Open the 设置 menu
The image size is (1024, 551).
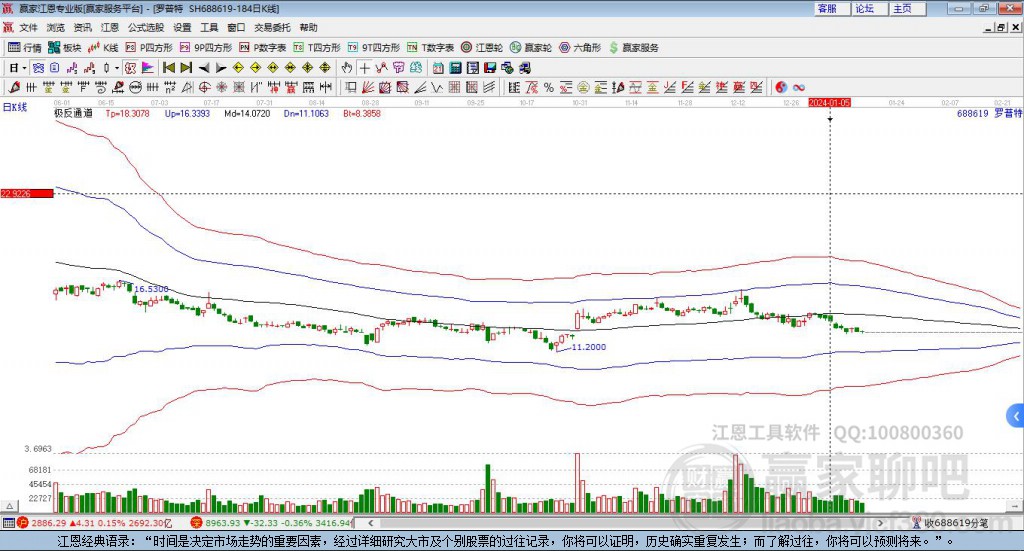[x=182, y=27]
